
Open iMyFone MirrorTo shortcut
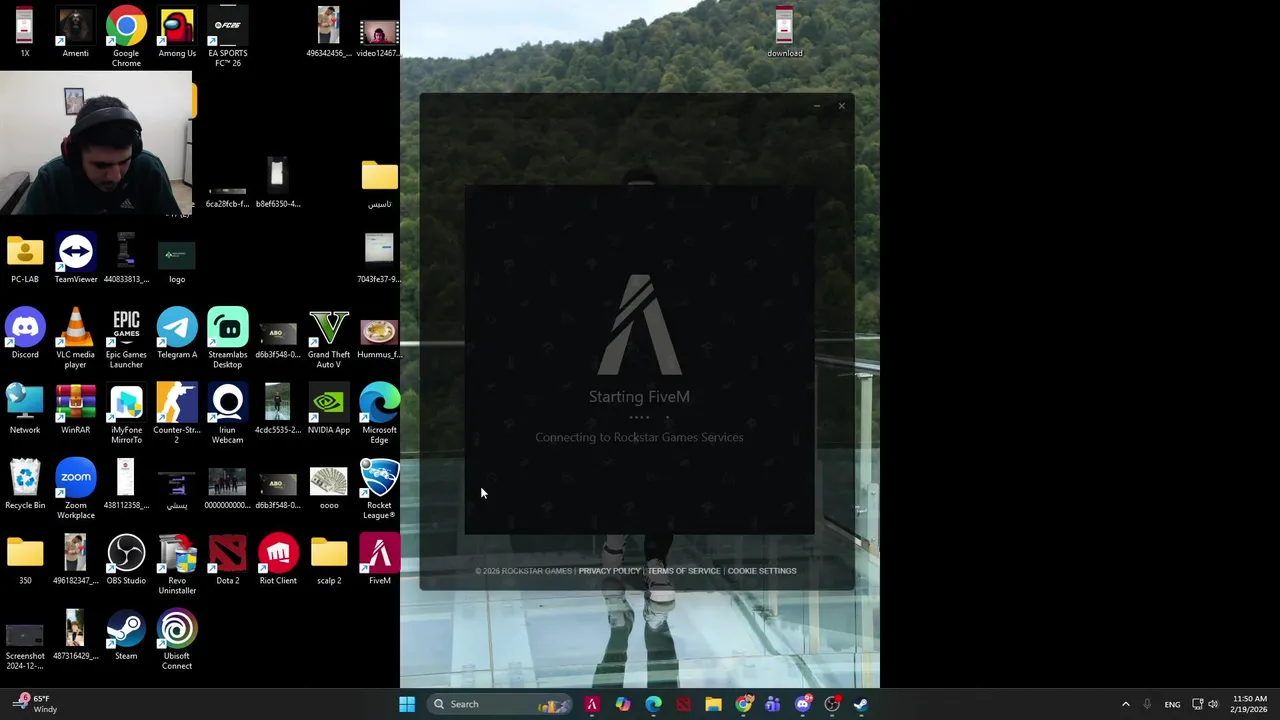[126, 414]
